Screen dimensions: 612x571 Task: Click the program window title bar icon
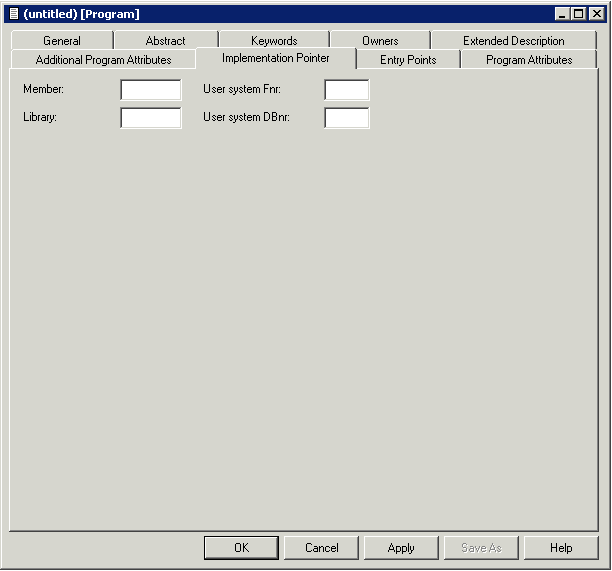click(x=13, y=14)
